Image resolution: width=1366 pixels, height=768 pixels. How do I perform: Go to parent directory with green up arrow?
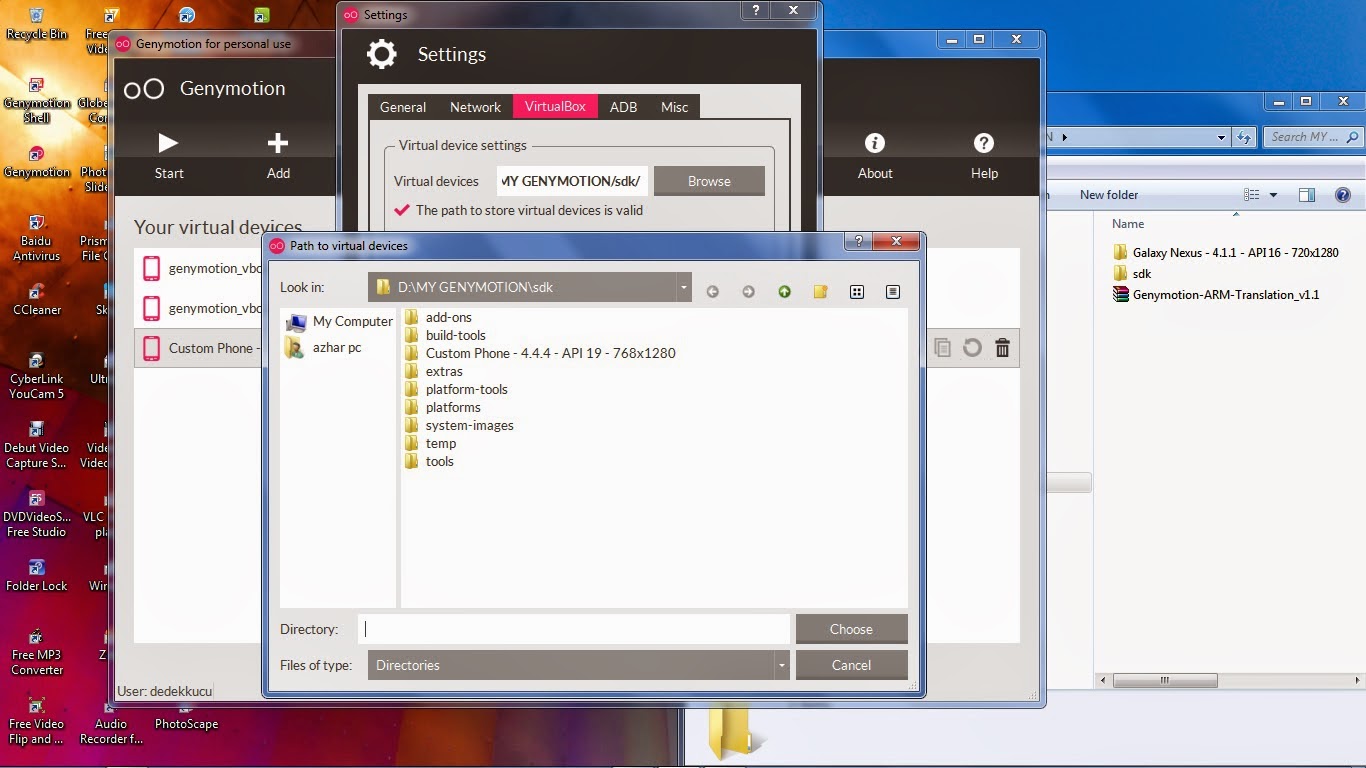pyautogui.click(x=784, y=292)
